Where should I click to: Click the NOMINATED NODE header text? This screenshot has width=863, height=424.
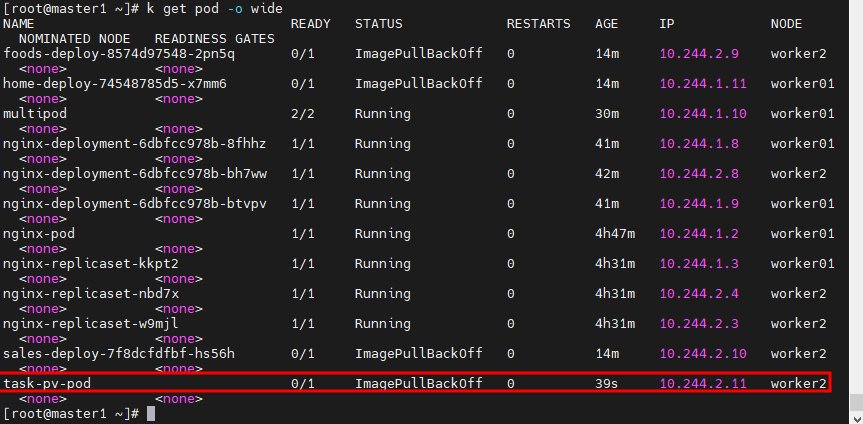[x=74, y=39]
